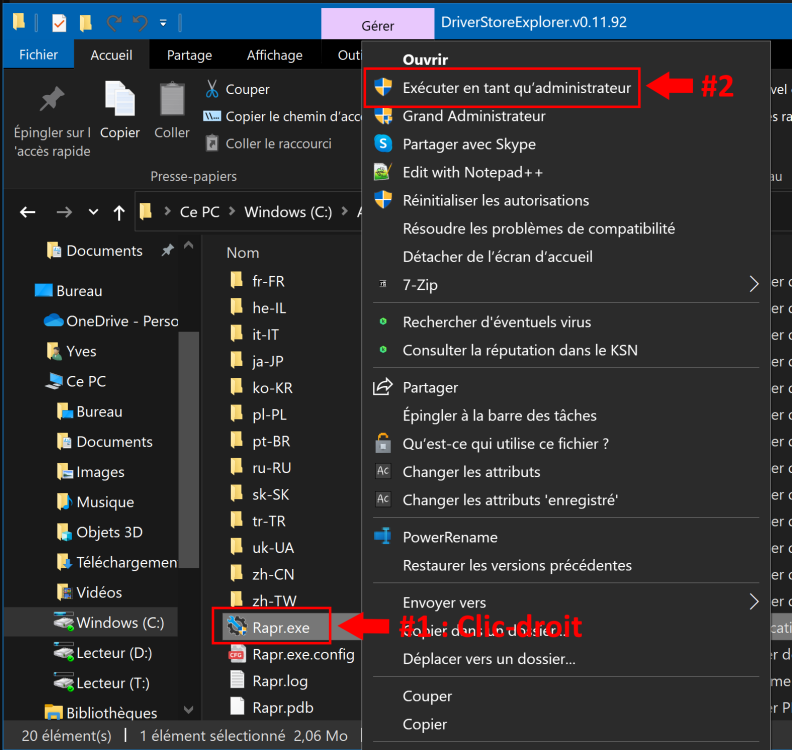Select Windows (C:) in navigation pane
The height and width of the screenshot is (750, 792).
(x=120, y=622)
